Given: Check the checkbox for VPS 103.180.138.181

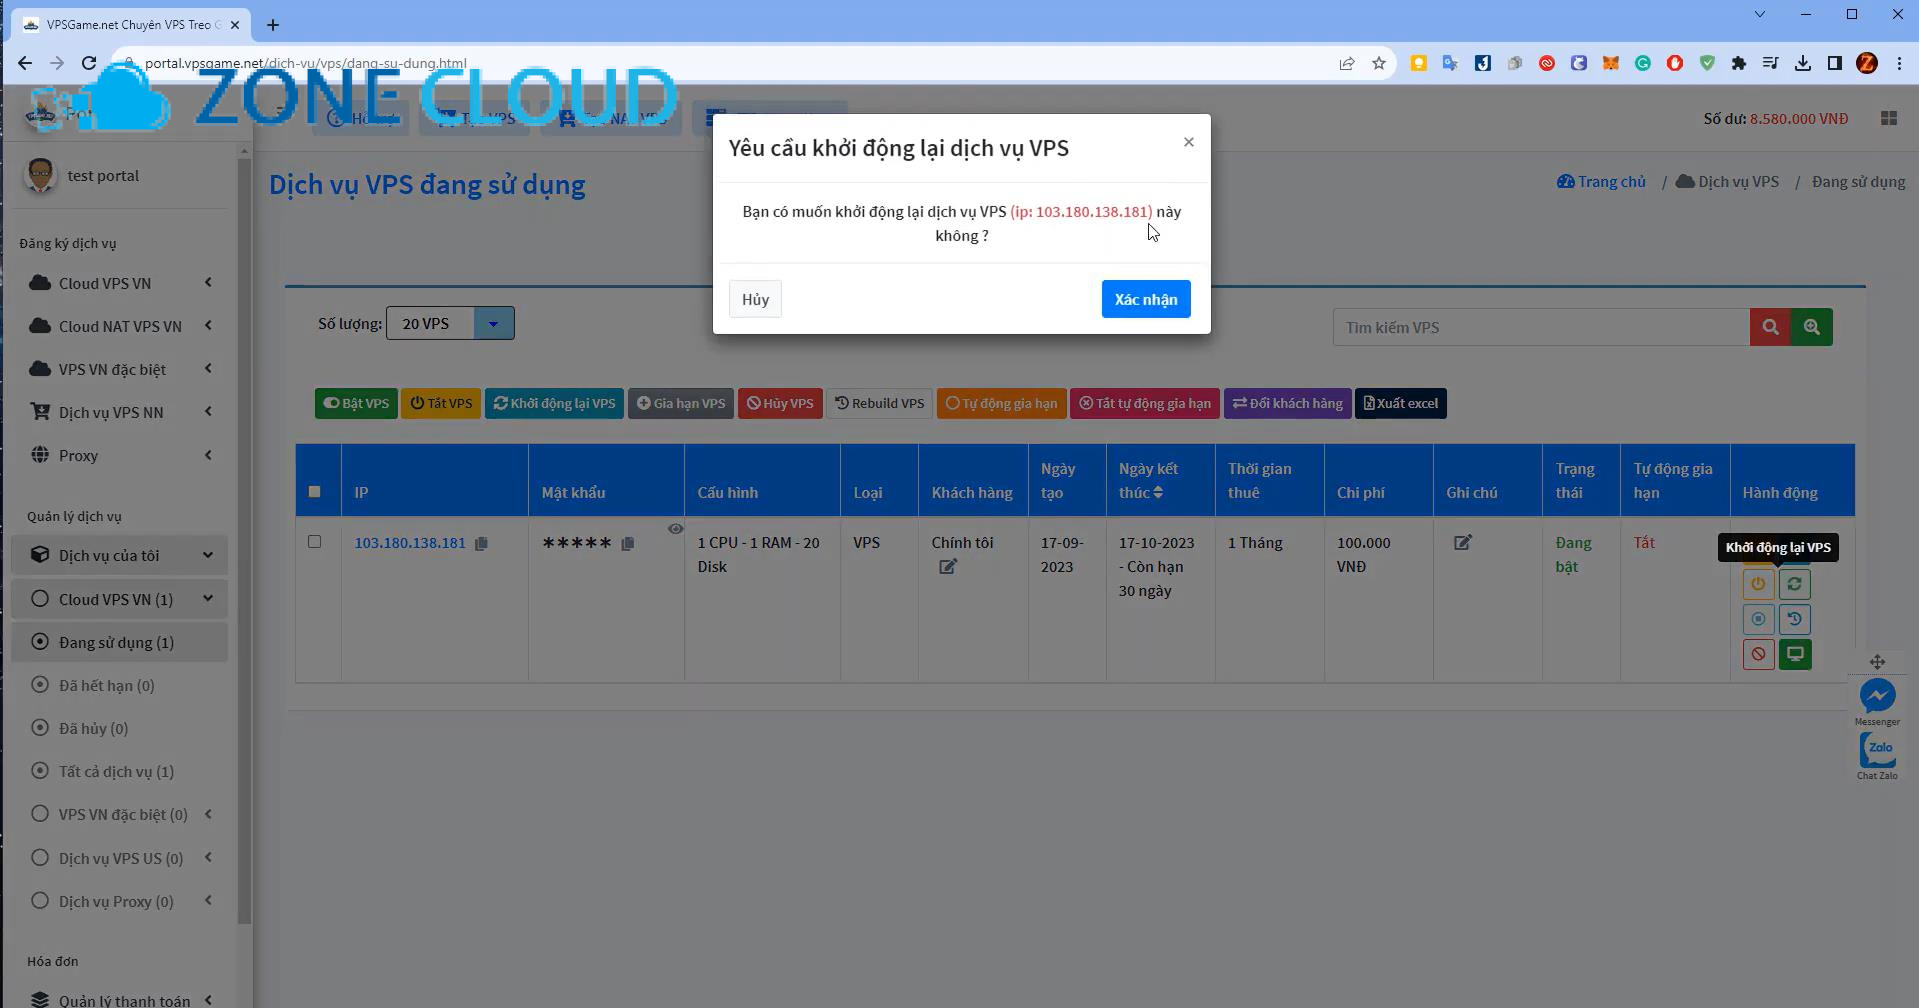Looking at the screenshot, I should coord(315,541).
